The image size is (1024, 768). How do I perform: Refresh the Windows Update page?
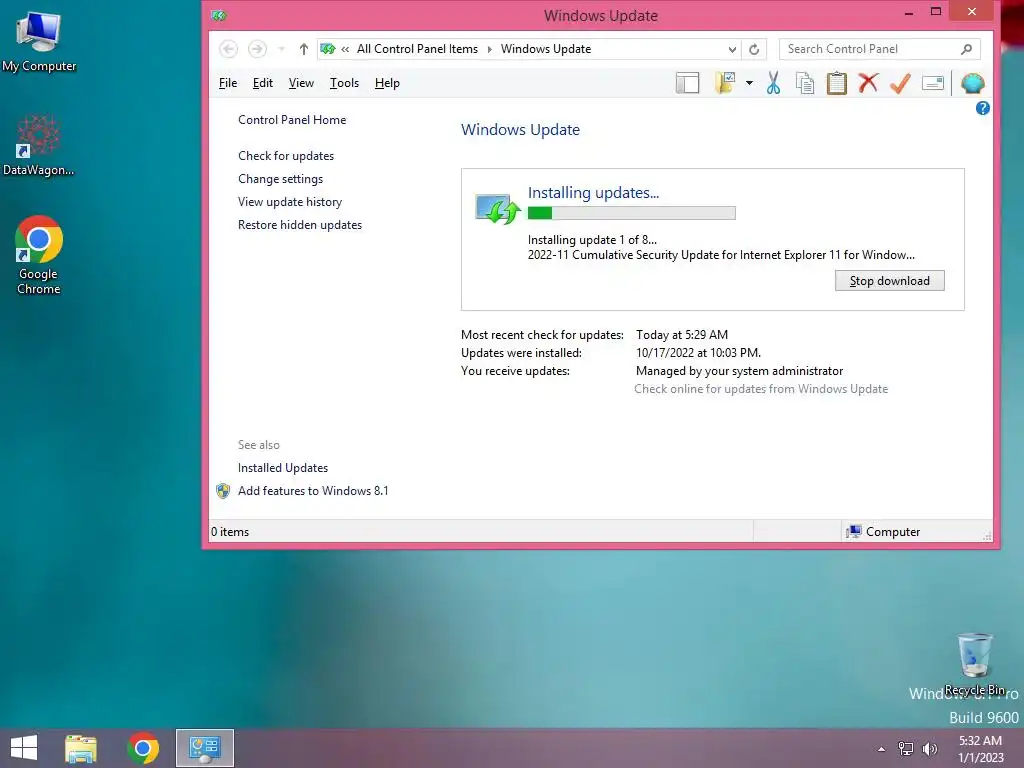pos(754,49)
